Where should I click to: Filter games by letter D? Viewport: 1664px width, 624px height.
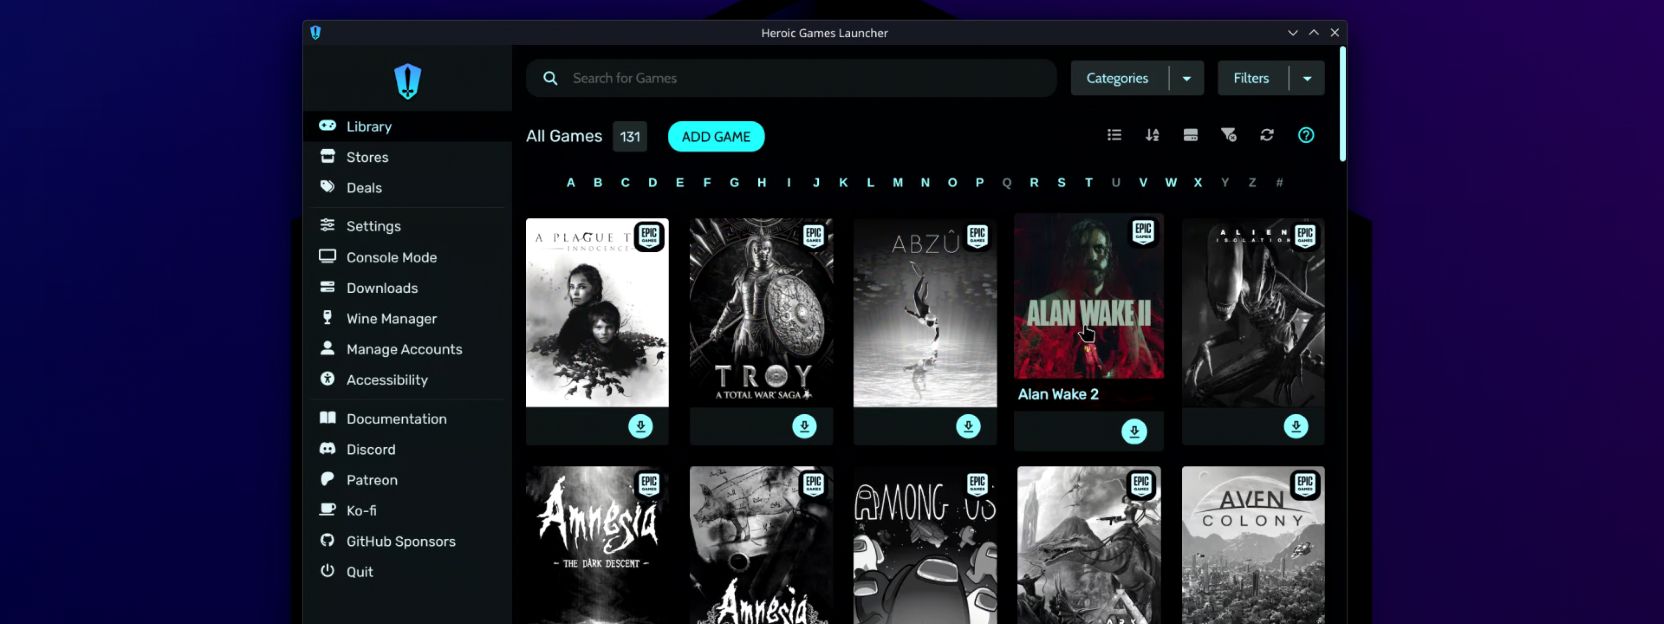click(653, 182)
